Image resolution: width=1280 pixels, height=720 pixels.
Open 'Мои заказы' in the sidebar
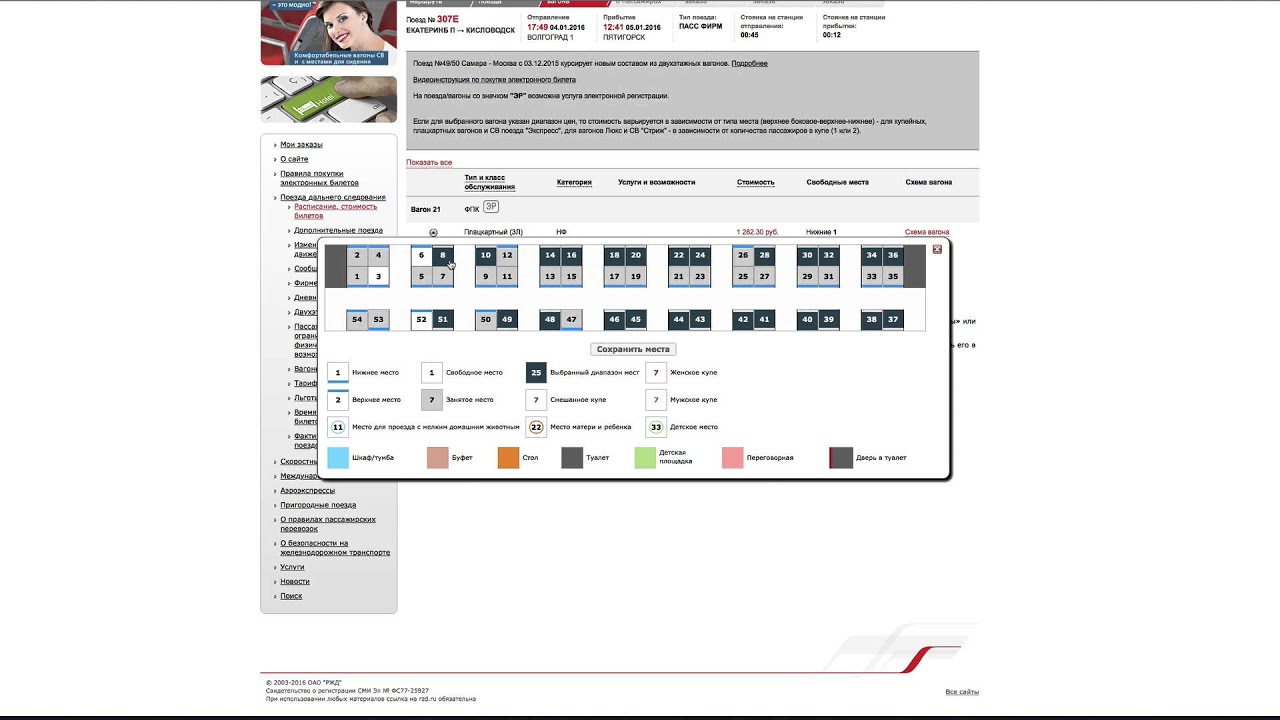[301, 144]
